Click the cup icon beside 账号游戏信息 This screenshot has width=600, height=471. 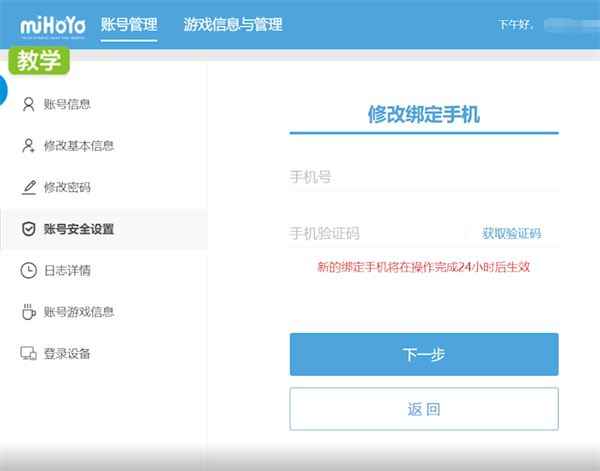tap(28, 312)
